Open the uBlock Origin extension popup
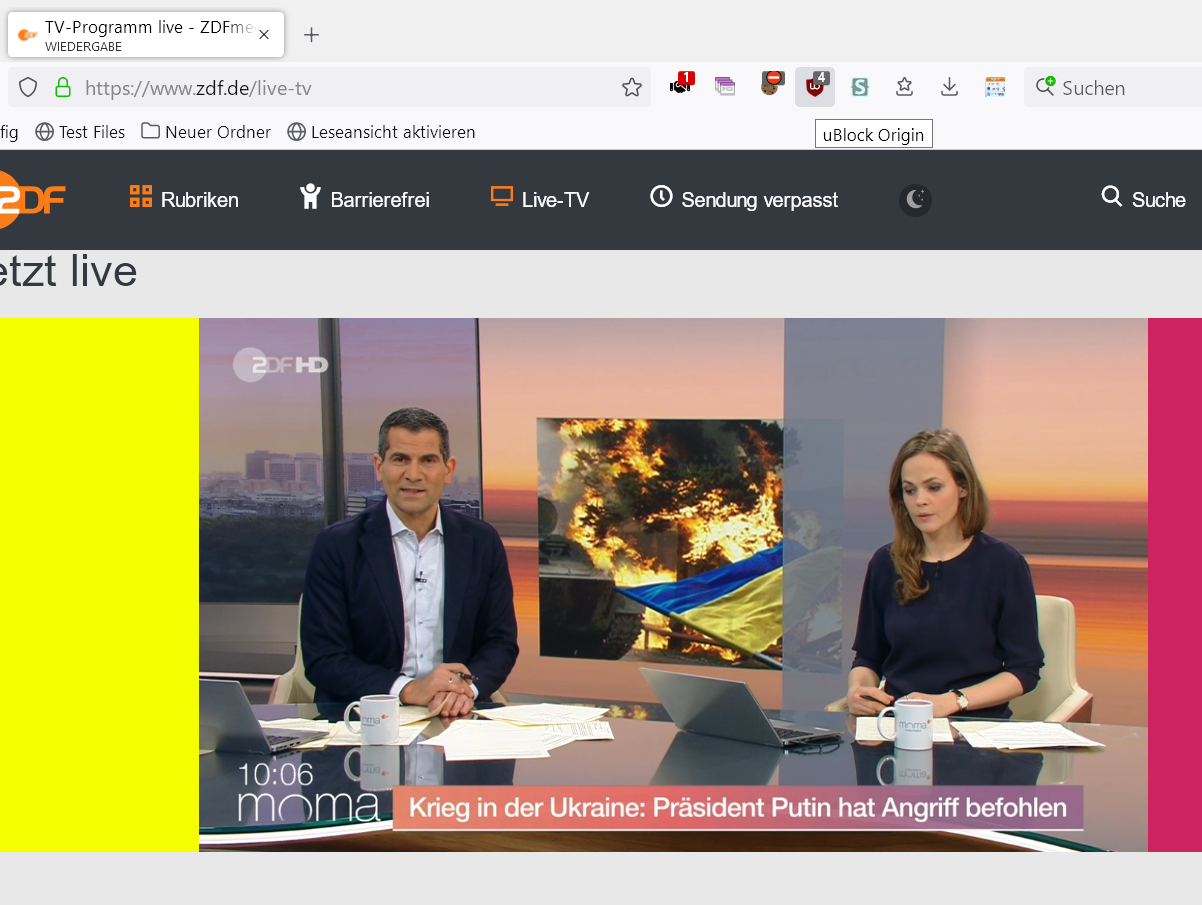1202x905 pixels. (815, 87)
